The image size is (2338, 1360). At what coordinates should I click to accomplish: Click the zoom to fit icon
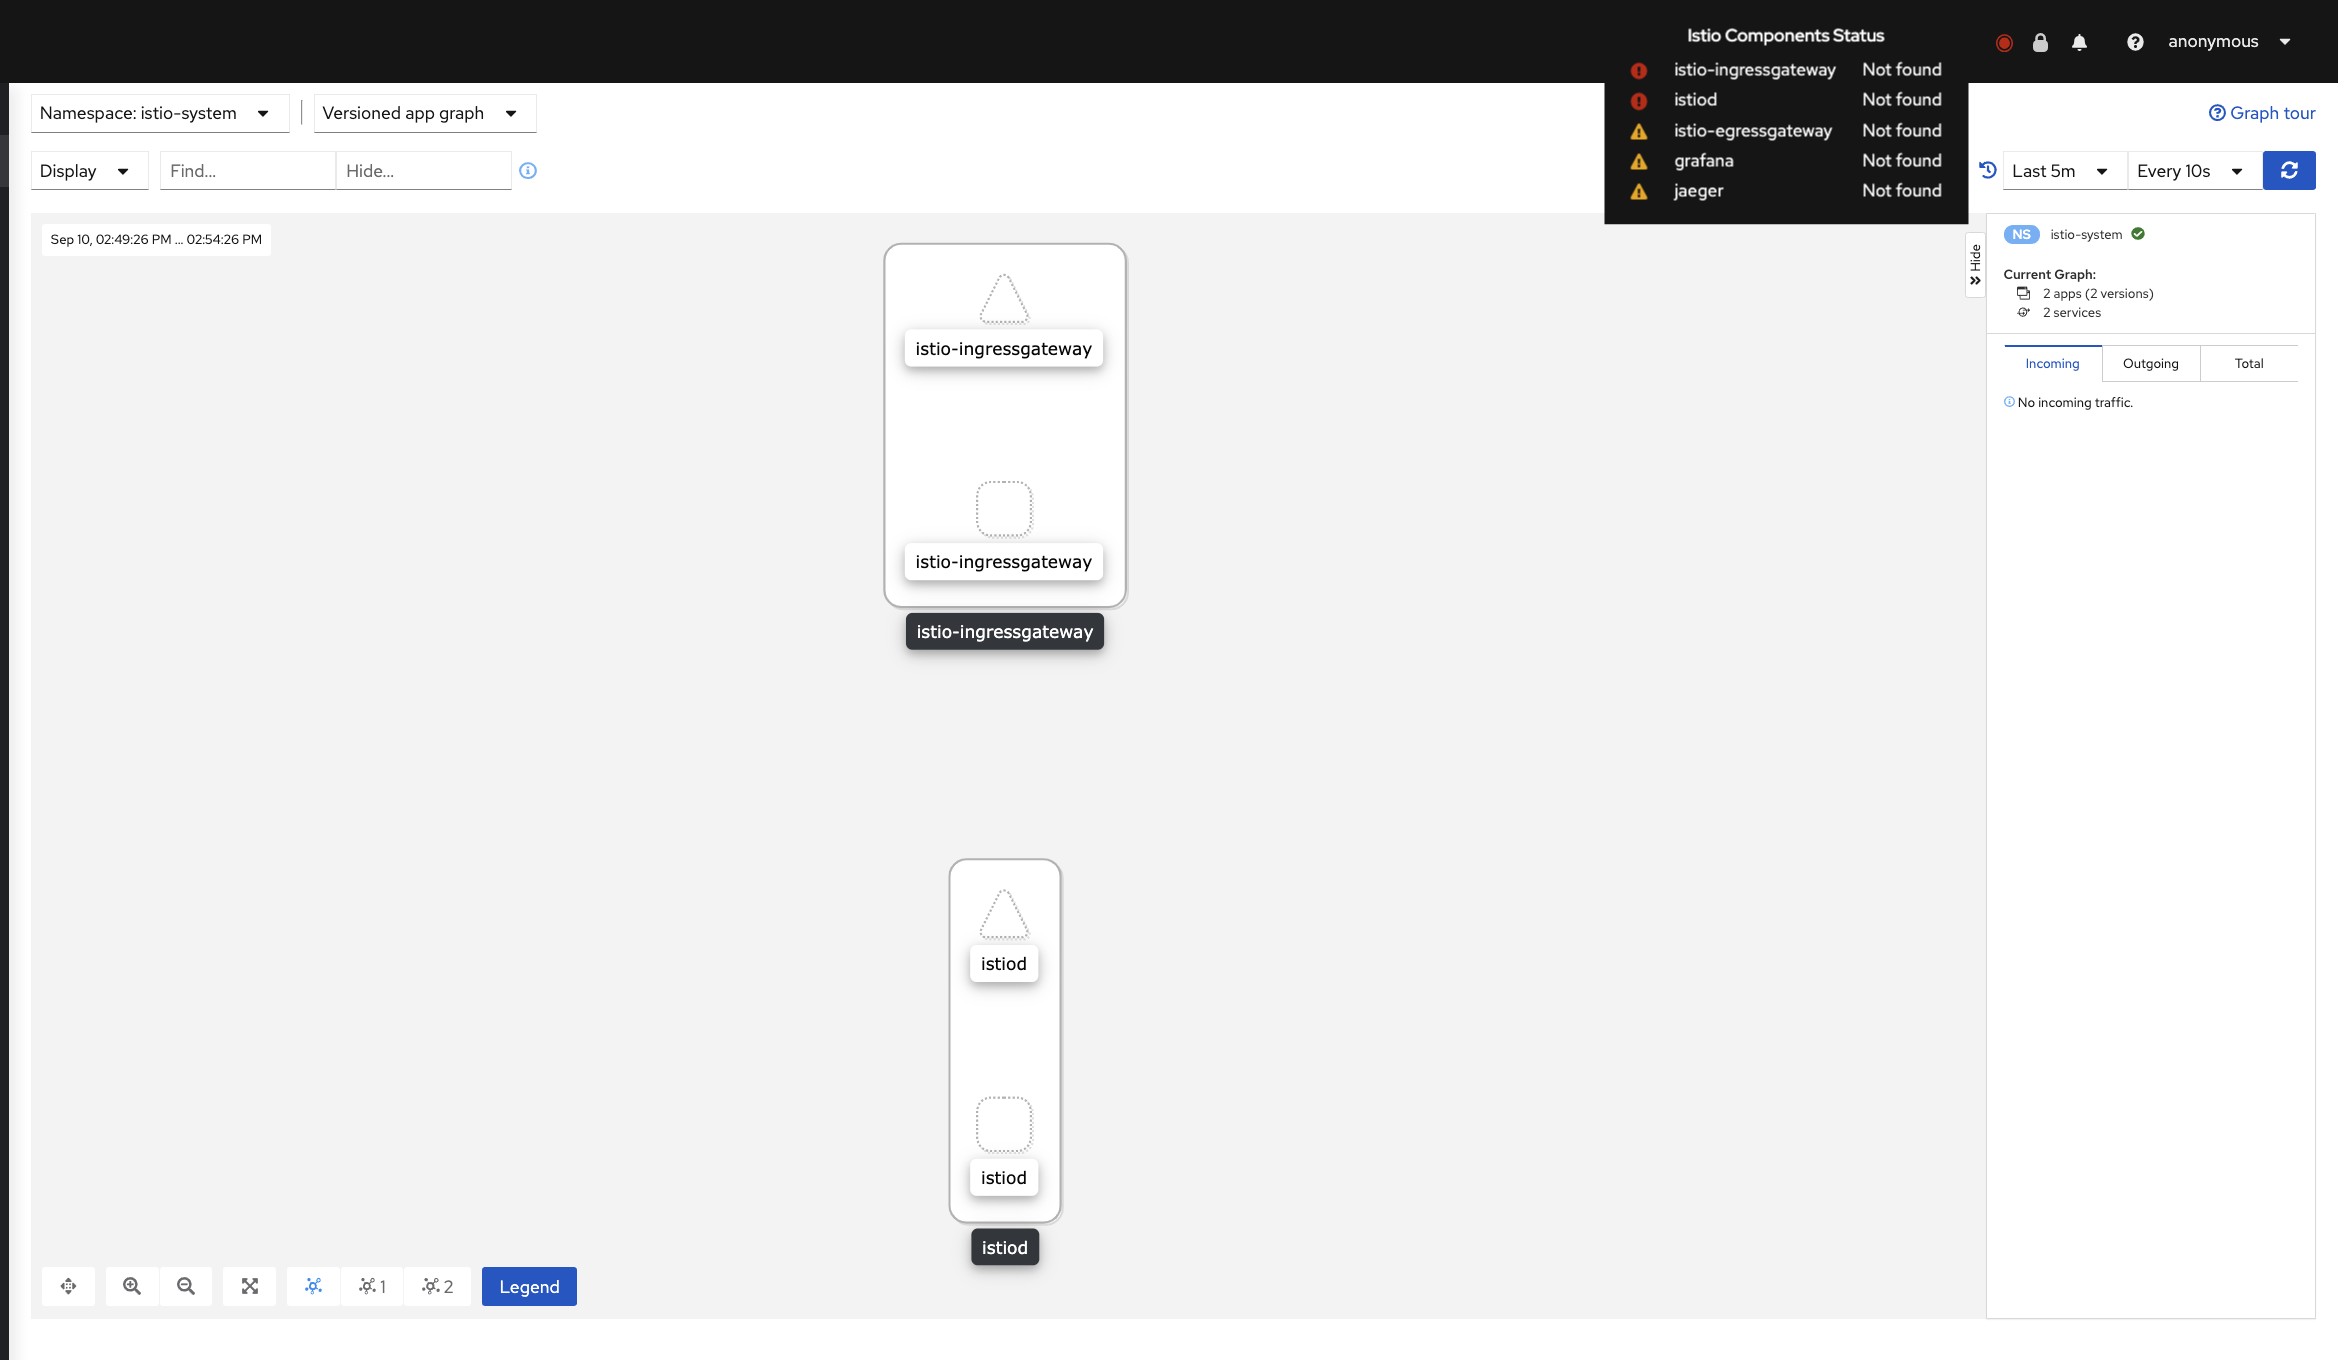click(x=249, y=1286)
